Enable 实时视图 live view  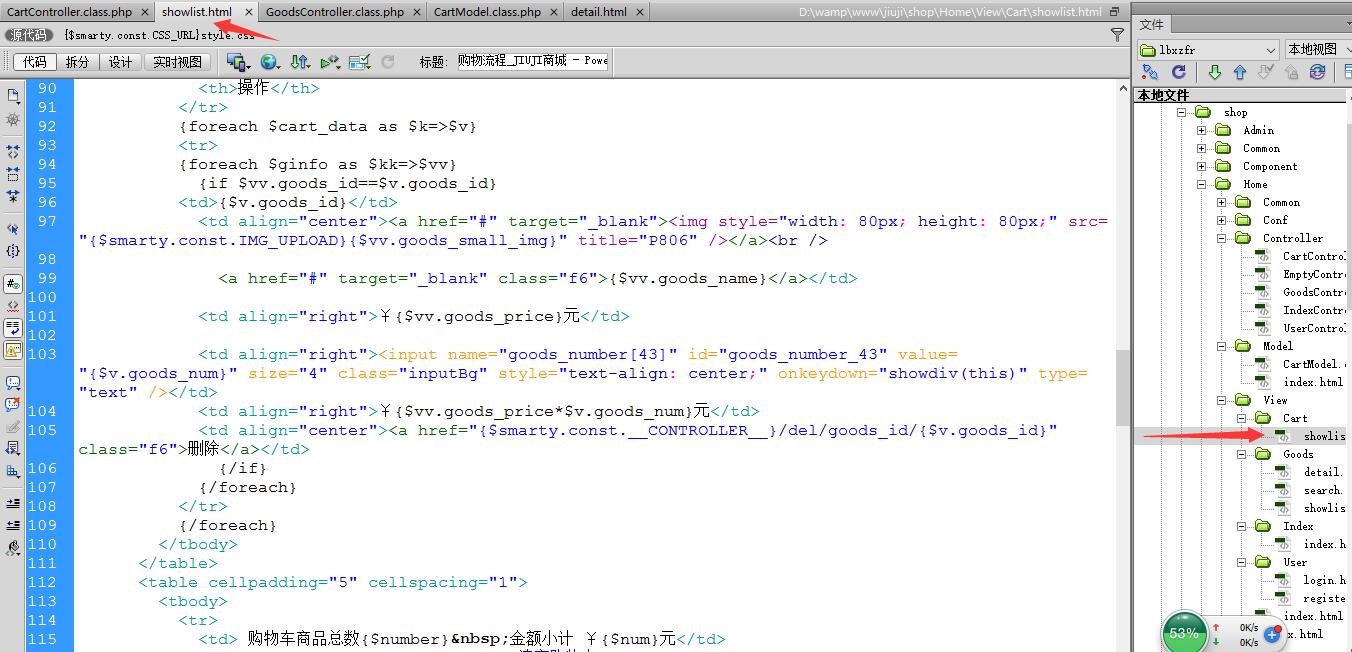tap(177, 61)
